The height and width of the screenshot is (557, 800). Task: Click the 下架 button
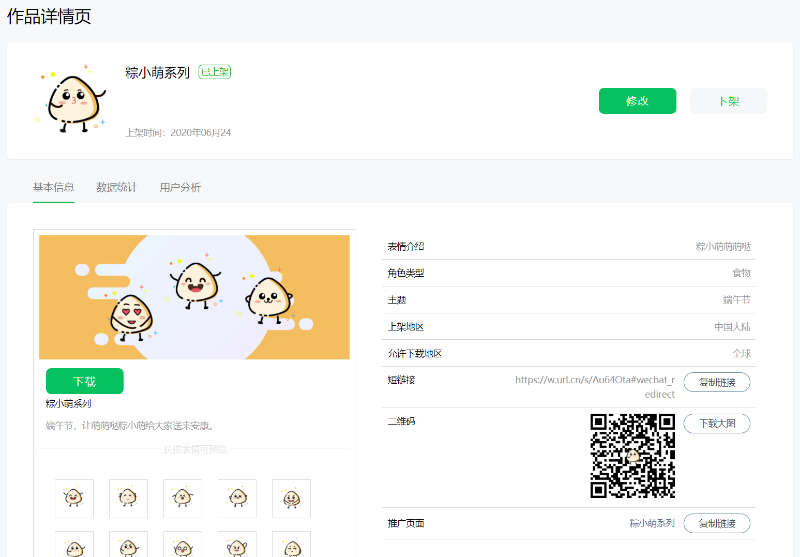pyautogui.click(x=728, y=101)
